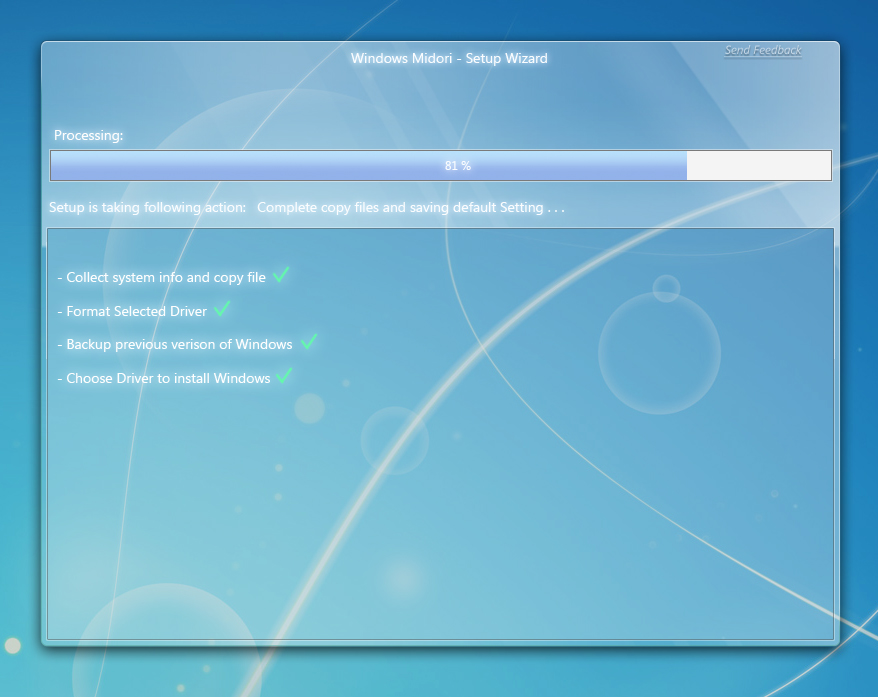Image resolution: width=878 pixels, height=697 pixels.
Task: Click the 'Processing:' label above the progress bar
Action: 88,135
